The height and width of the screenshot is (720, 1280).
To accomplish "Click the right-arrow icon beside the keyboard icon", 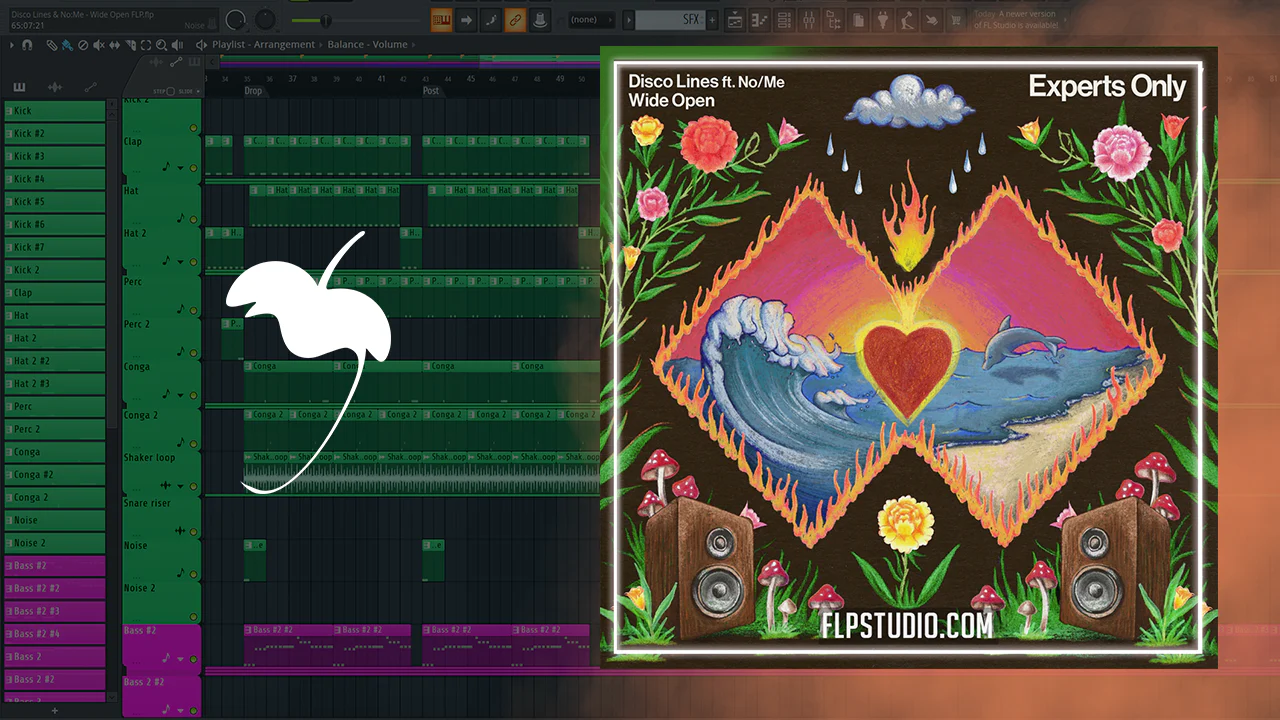I will [x=466, y=19].
